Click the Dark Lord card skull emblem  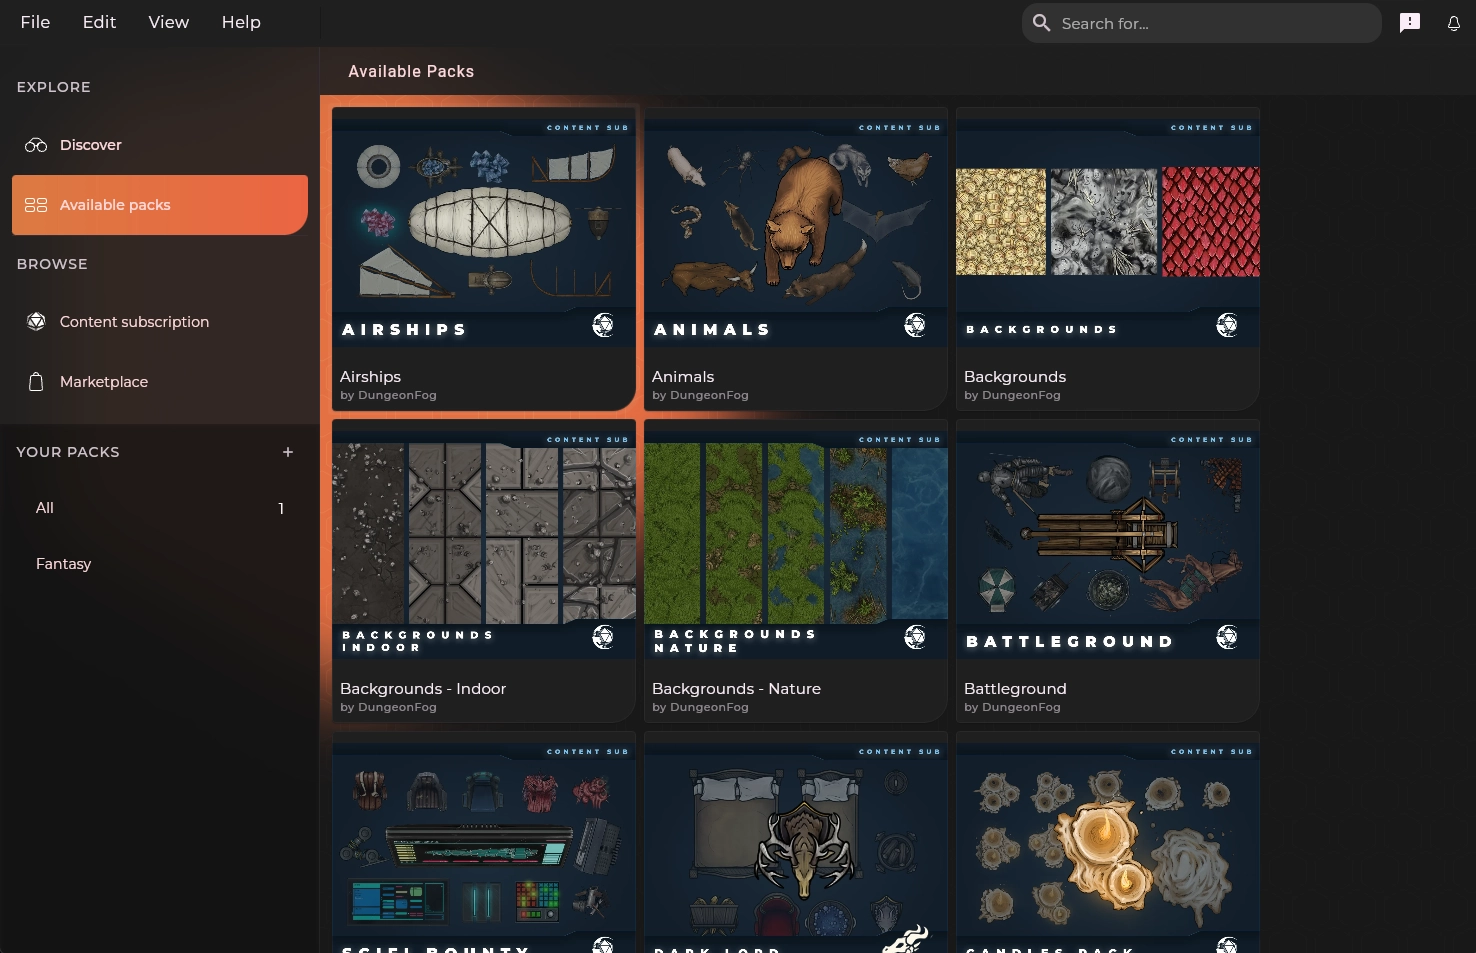point(907,940)
